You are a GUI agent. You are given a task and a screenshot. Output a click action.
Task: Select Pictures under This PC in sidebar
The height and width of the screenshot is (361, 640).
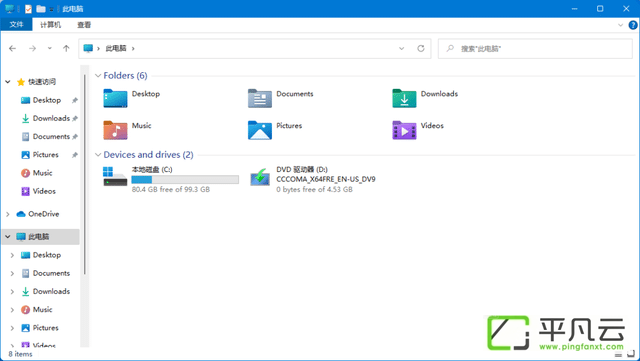[x=45, y=328]
